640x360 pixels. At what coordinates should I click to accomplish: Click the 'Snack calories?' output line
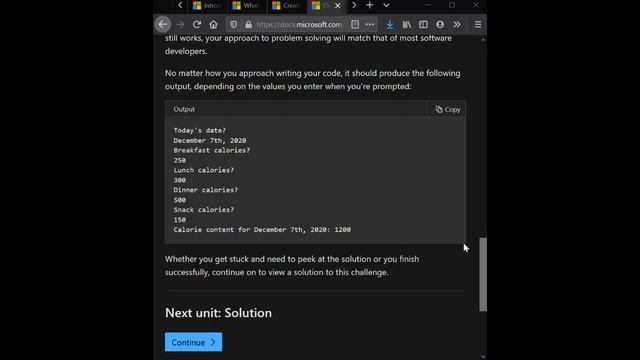click(204, 210)
